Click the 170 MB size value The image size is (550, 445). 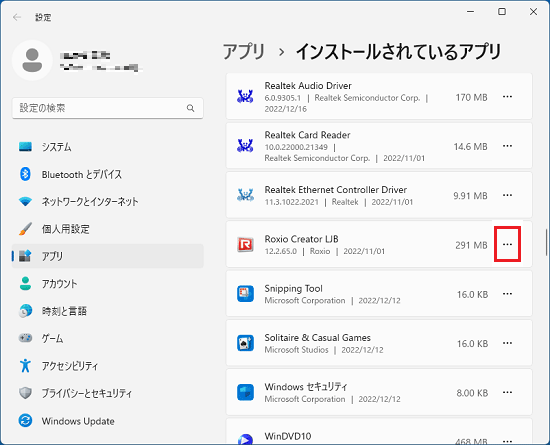[471, 97]
